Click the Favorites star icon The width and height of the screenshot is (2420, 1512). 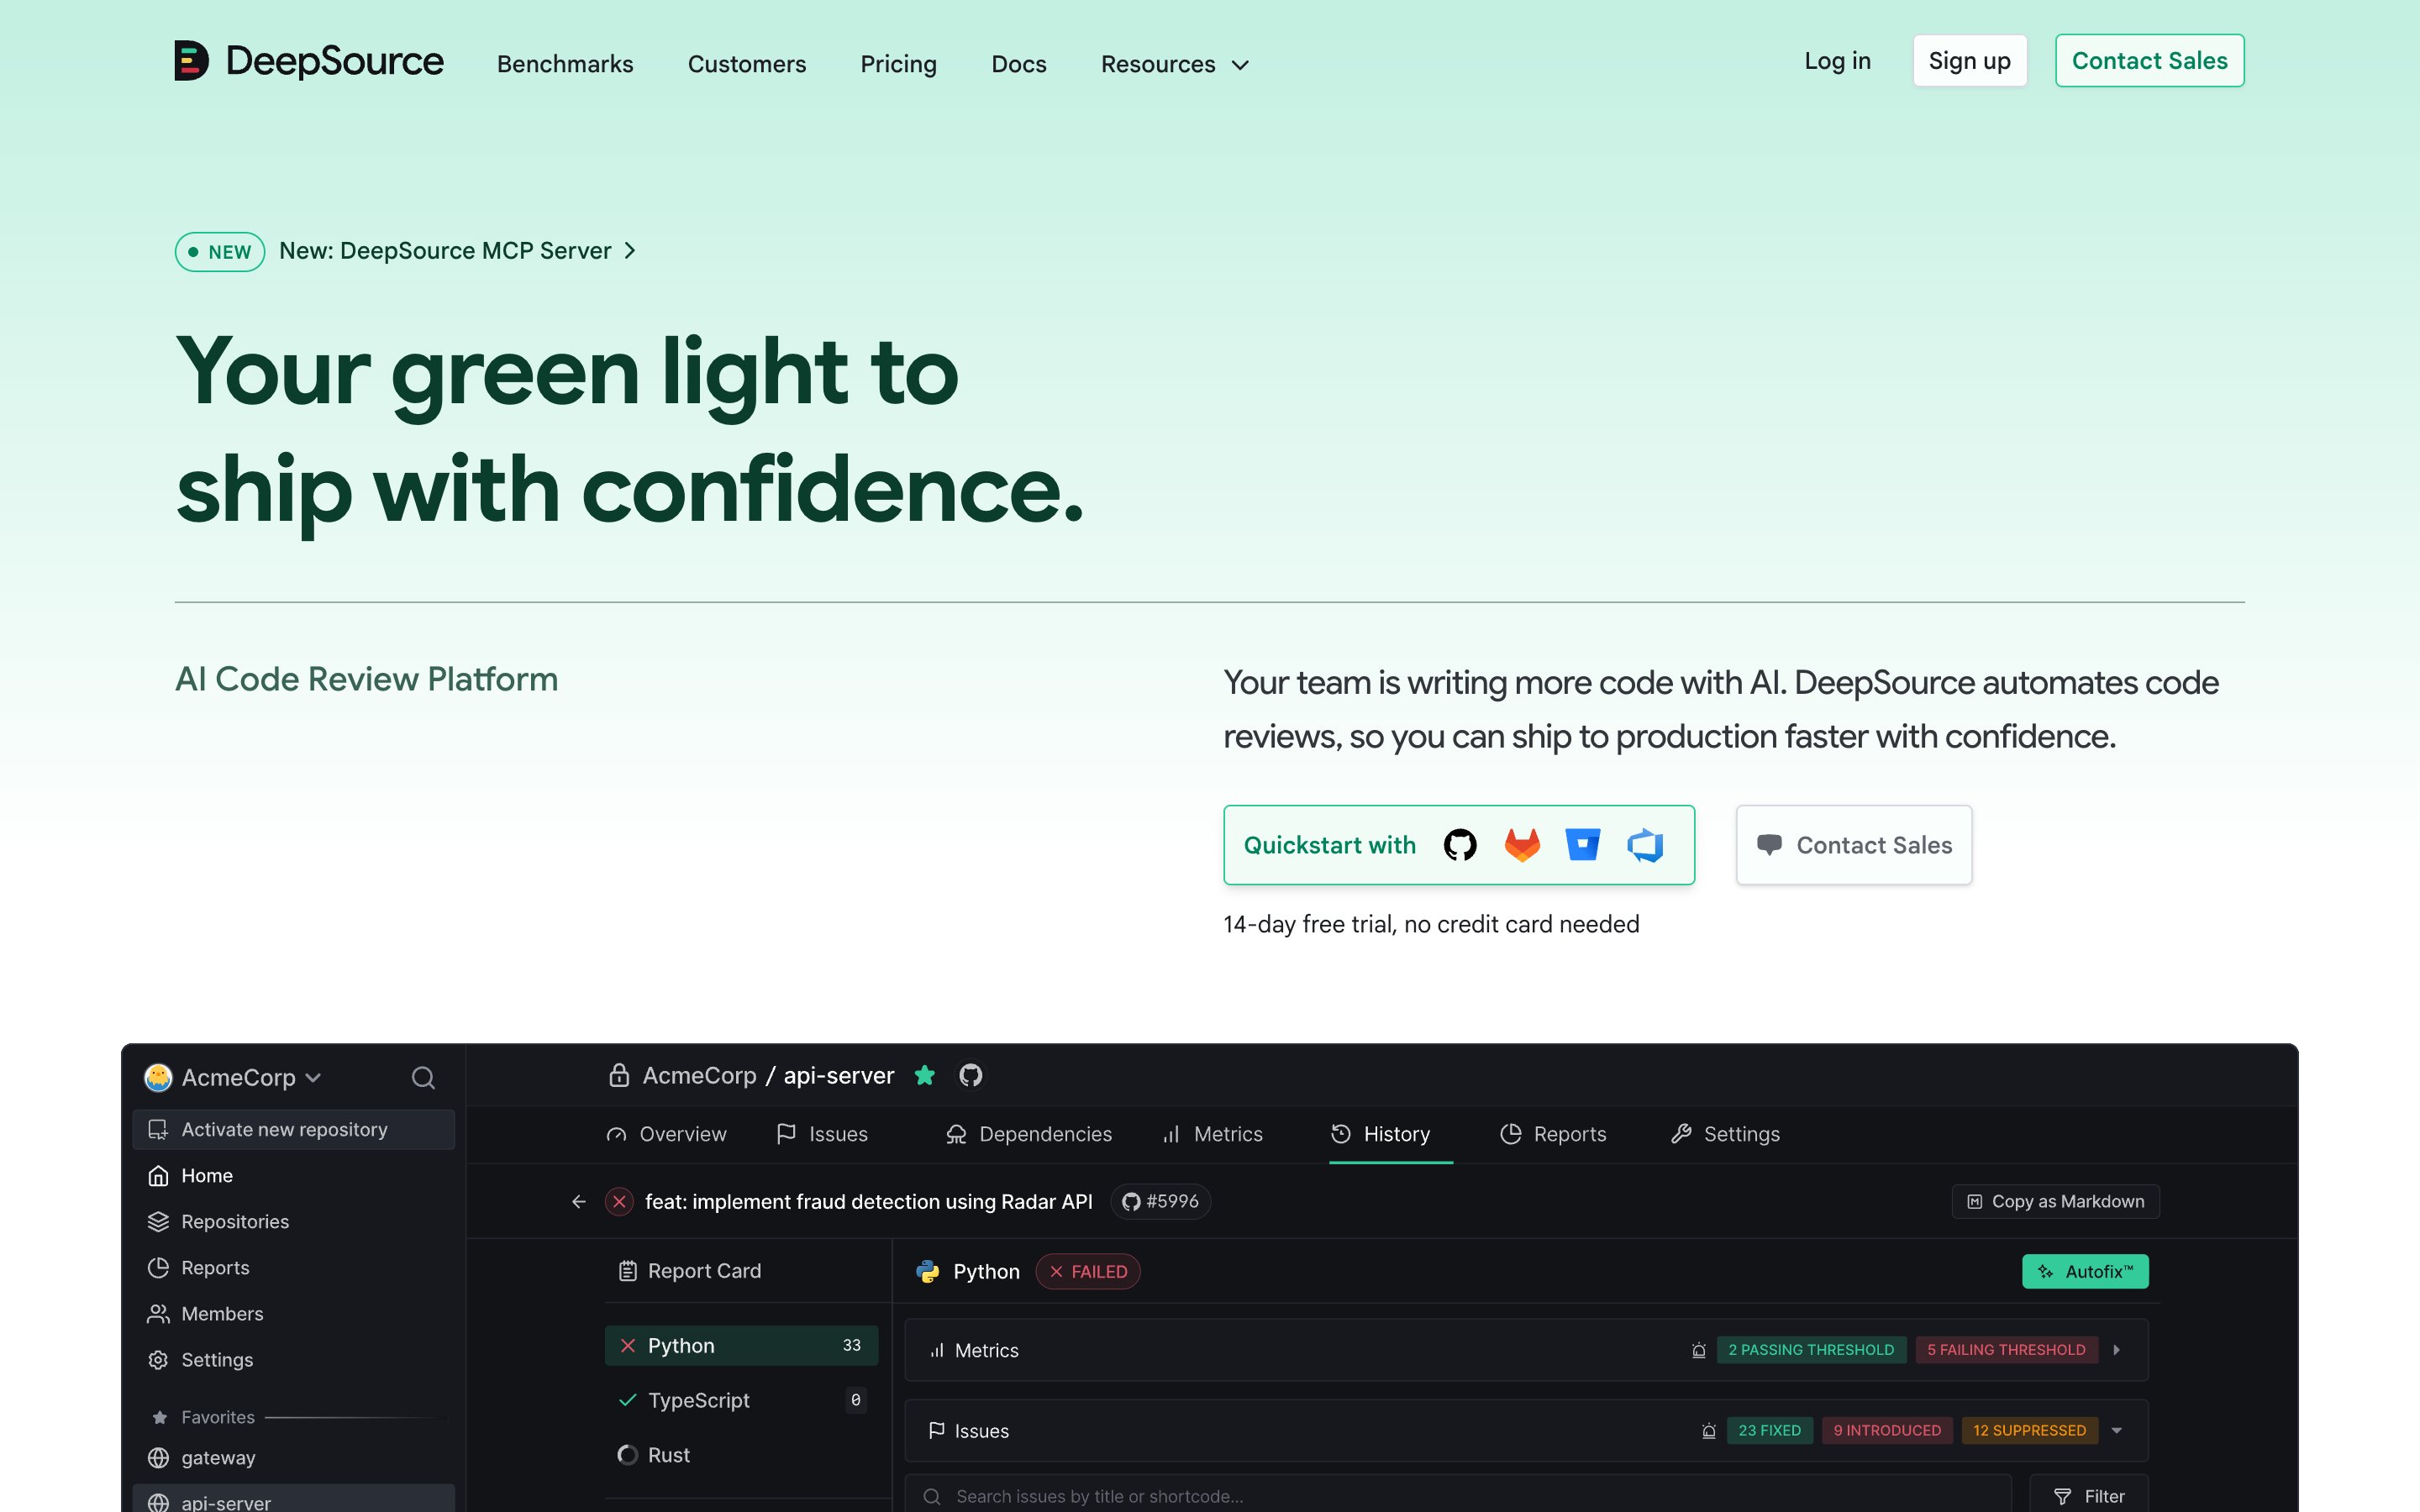point(159,1417)
